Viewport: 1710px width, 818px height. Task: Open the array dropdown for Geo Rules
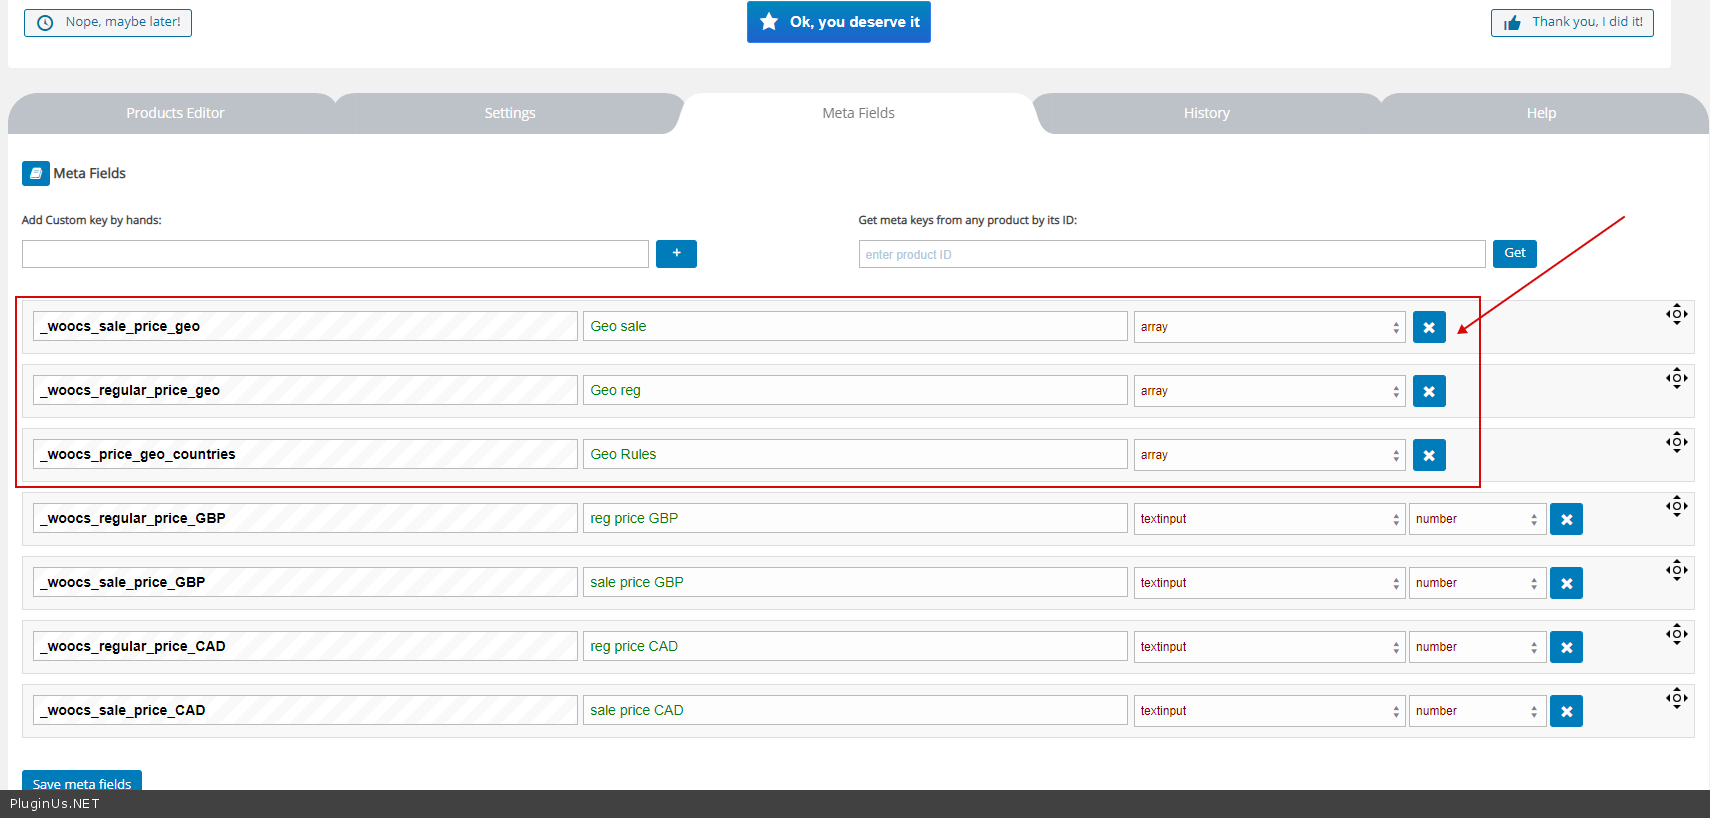coord(1269,455)
